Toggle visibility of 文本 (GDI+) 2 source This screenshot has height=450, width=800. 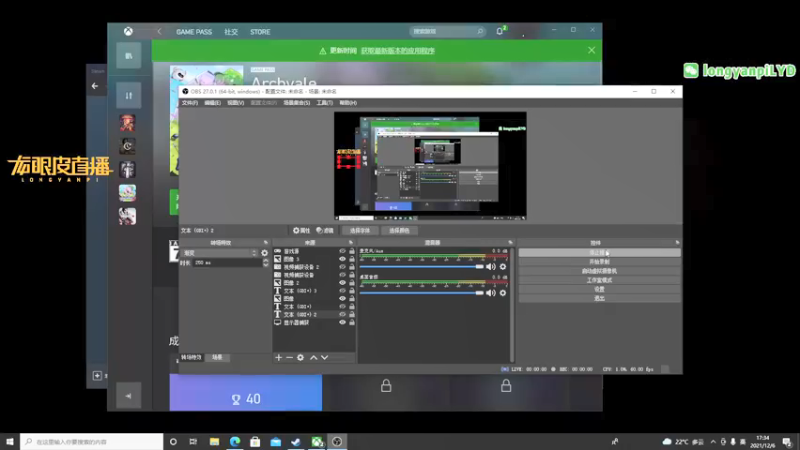[x=342, y=314]
